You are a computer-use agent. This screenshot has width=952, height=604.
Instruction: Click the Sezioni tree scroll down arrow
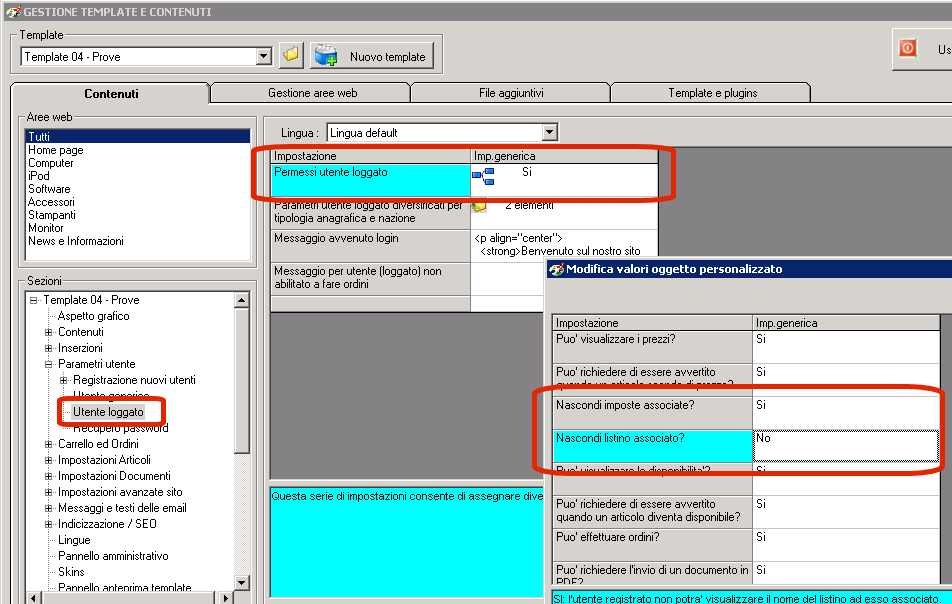[x=242, y=583]
